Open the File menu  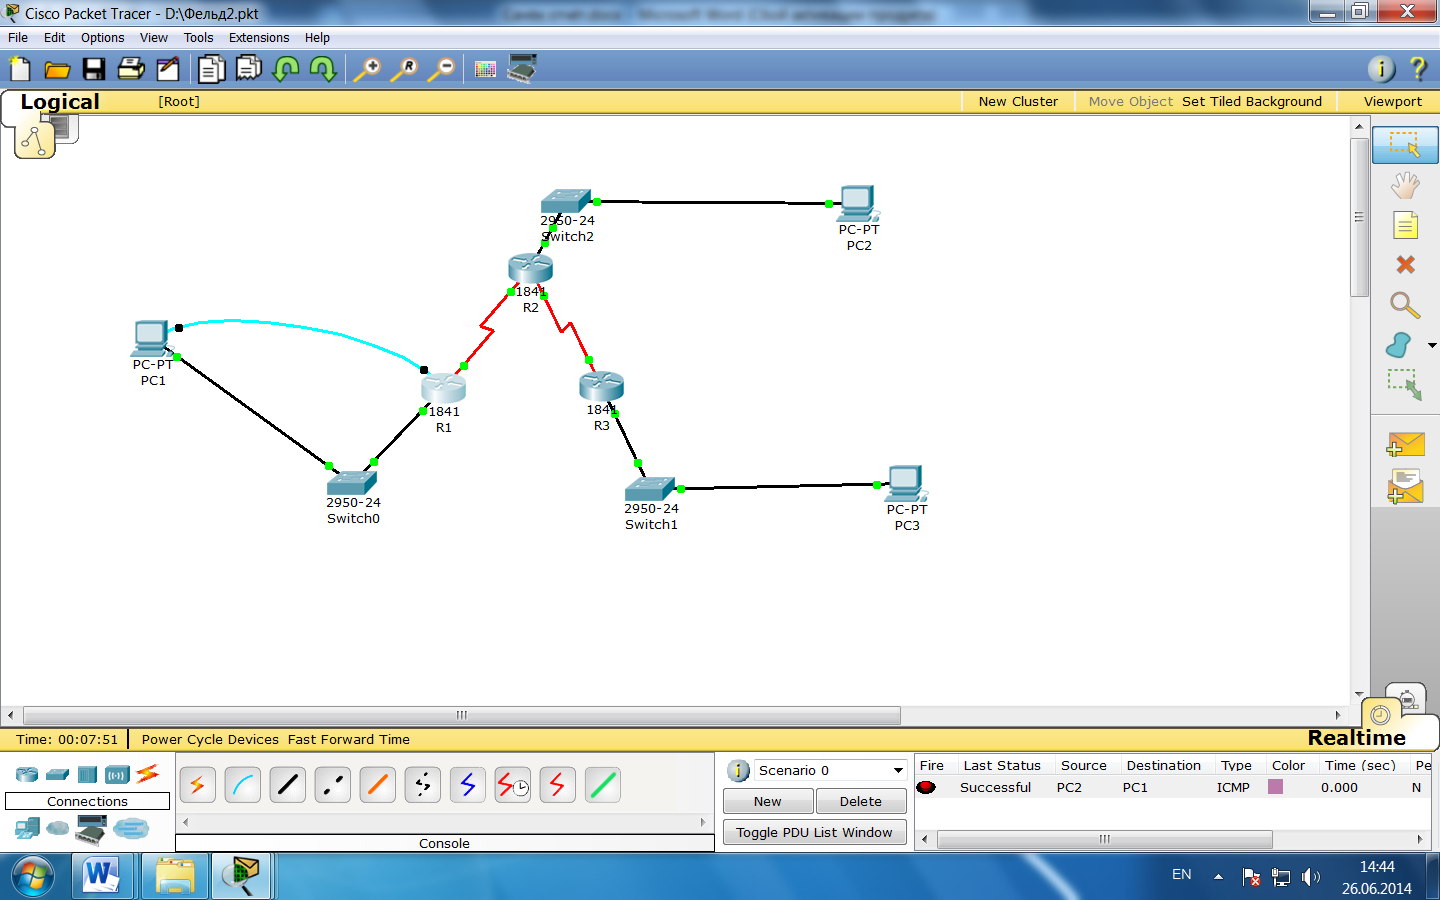pos(18,38)
